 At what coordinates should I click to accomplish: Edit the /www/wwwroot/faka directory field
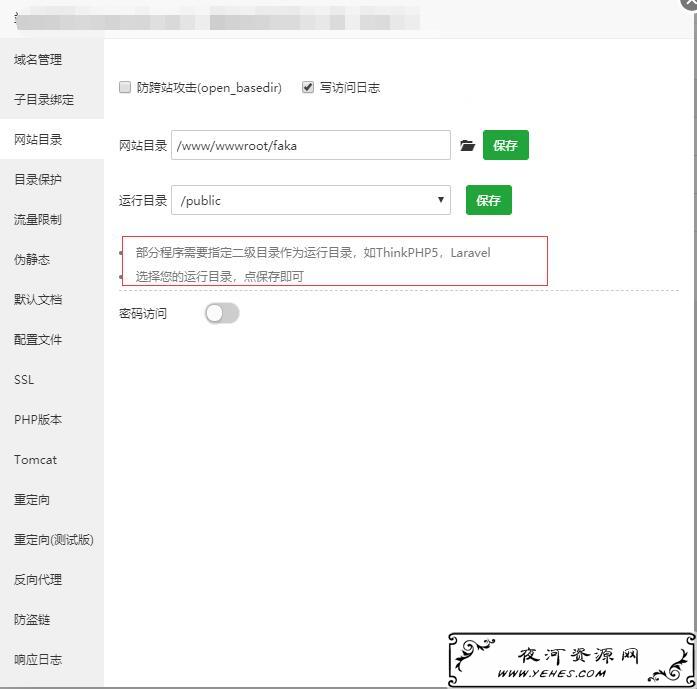click(x=311, y=145)
